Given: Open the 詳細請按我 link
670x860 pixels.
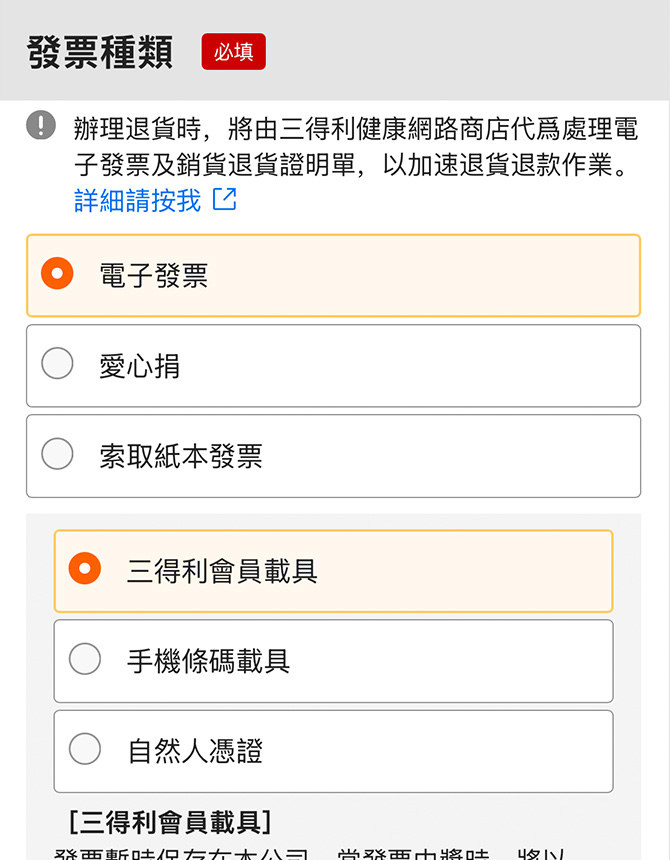Looking at the screenshot, I should [x=138, y=200].
